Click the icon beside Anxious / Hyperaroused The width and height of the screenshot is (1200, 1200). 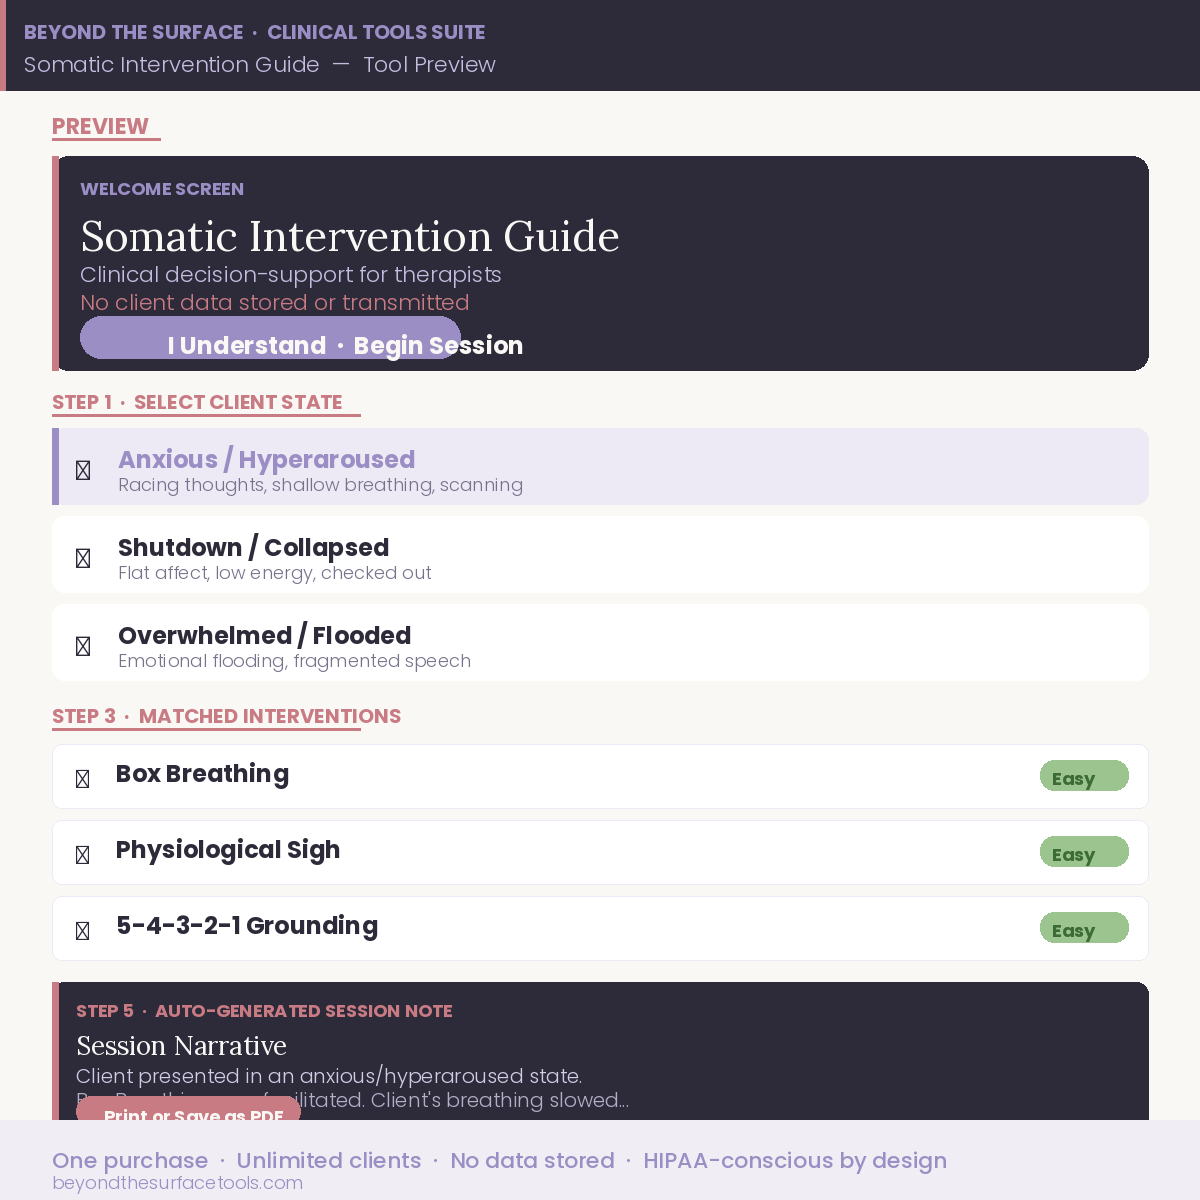pos(83,470)
